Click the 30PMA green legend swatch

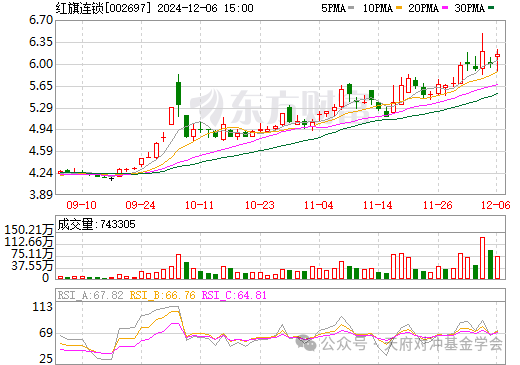491,7
